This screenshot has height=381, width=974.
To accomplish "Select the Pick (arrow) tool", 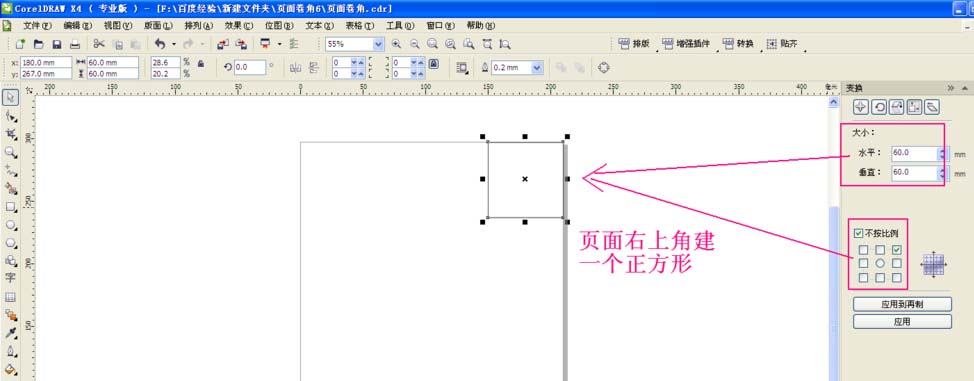I will (11, 98).
